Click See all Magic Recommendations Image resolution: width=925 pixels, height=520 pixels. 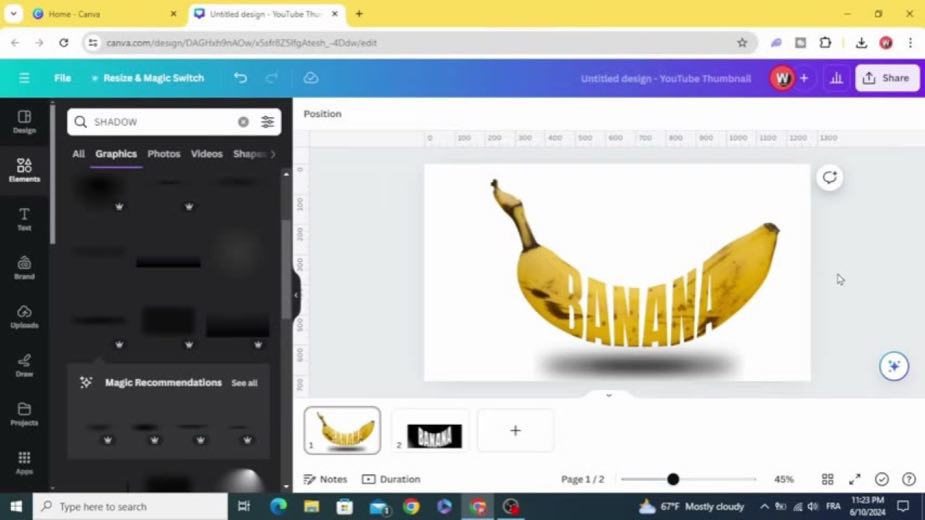244,383
